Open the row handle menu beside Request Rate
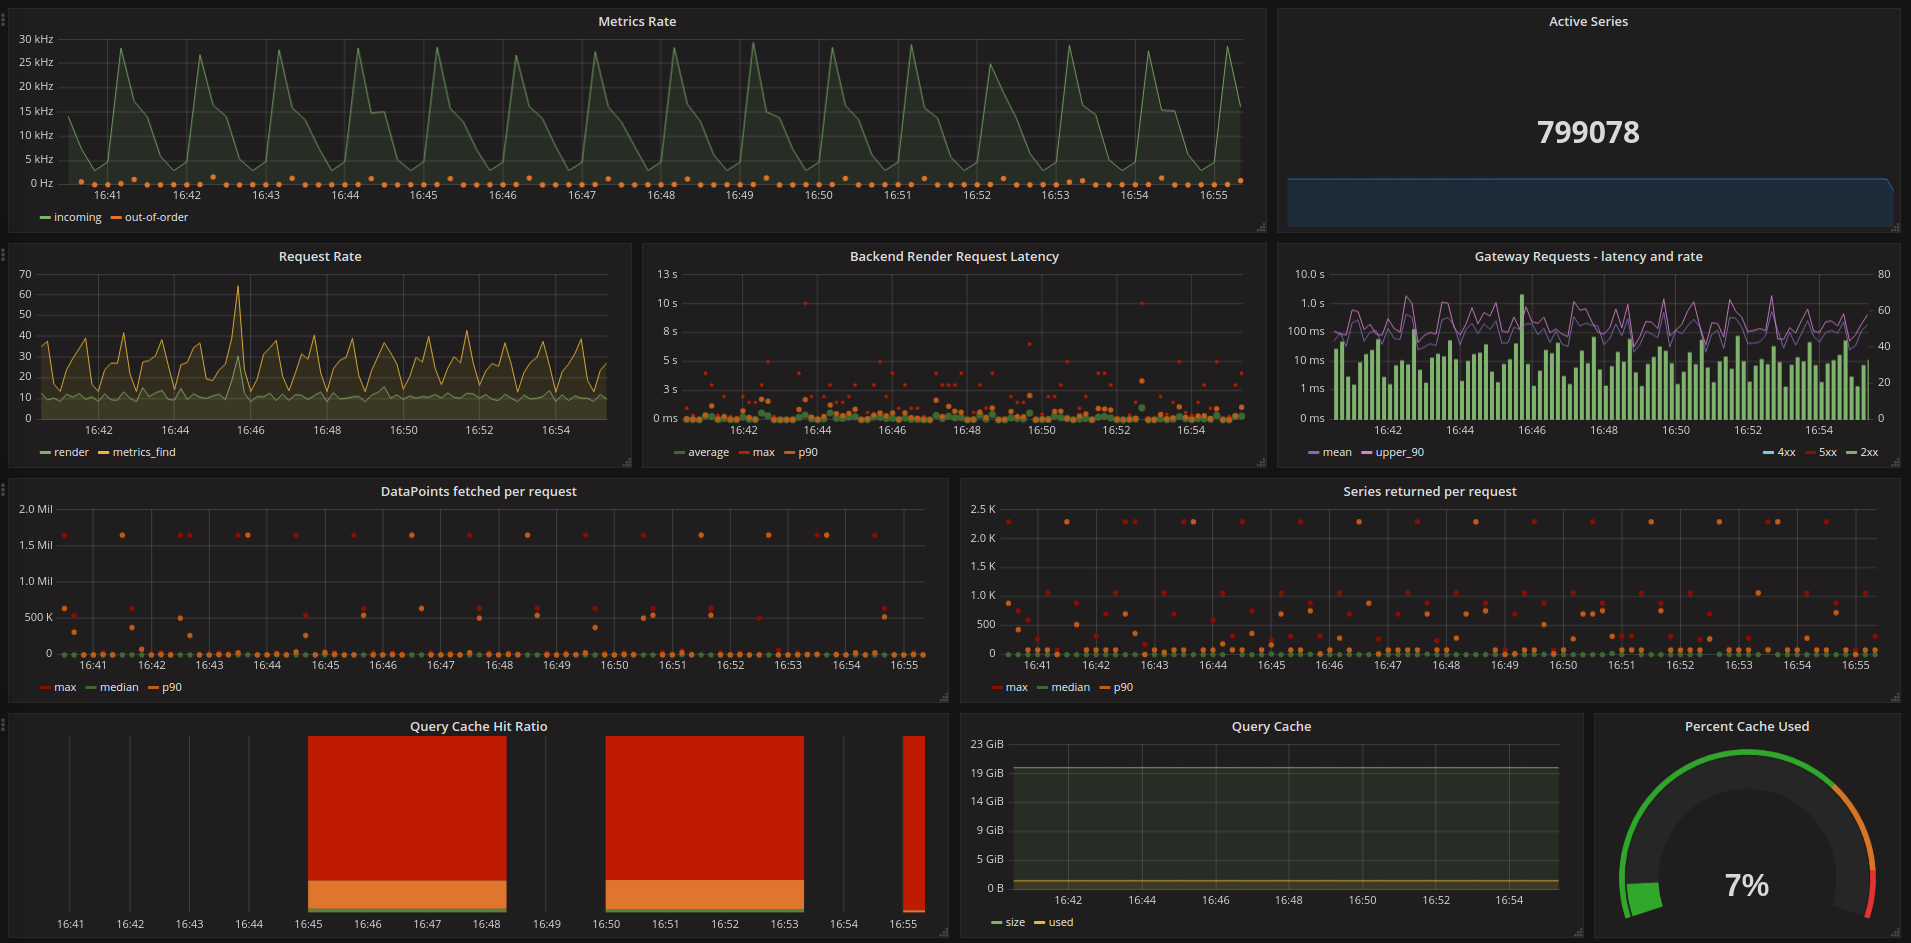Screen dimensions: 1911x943 pyautogui.click(x=3, y=253)
